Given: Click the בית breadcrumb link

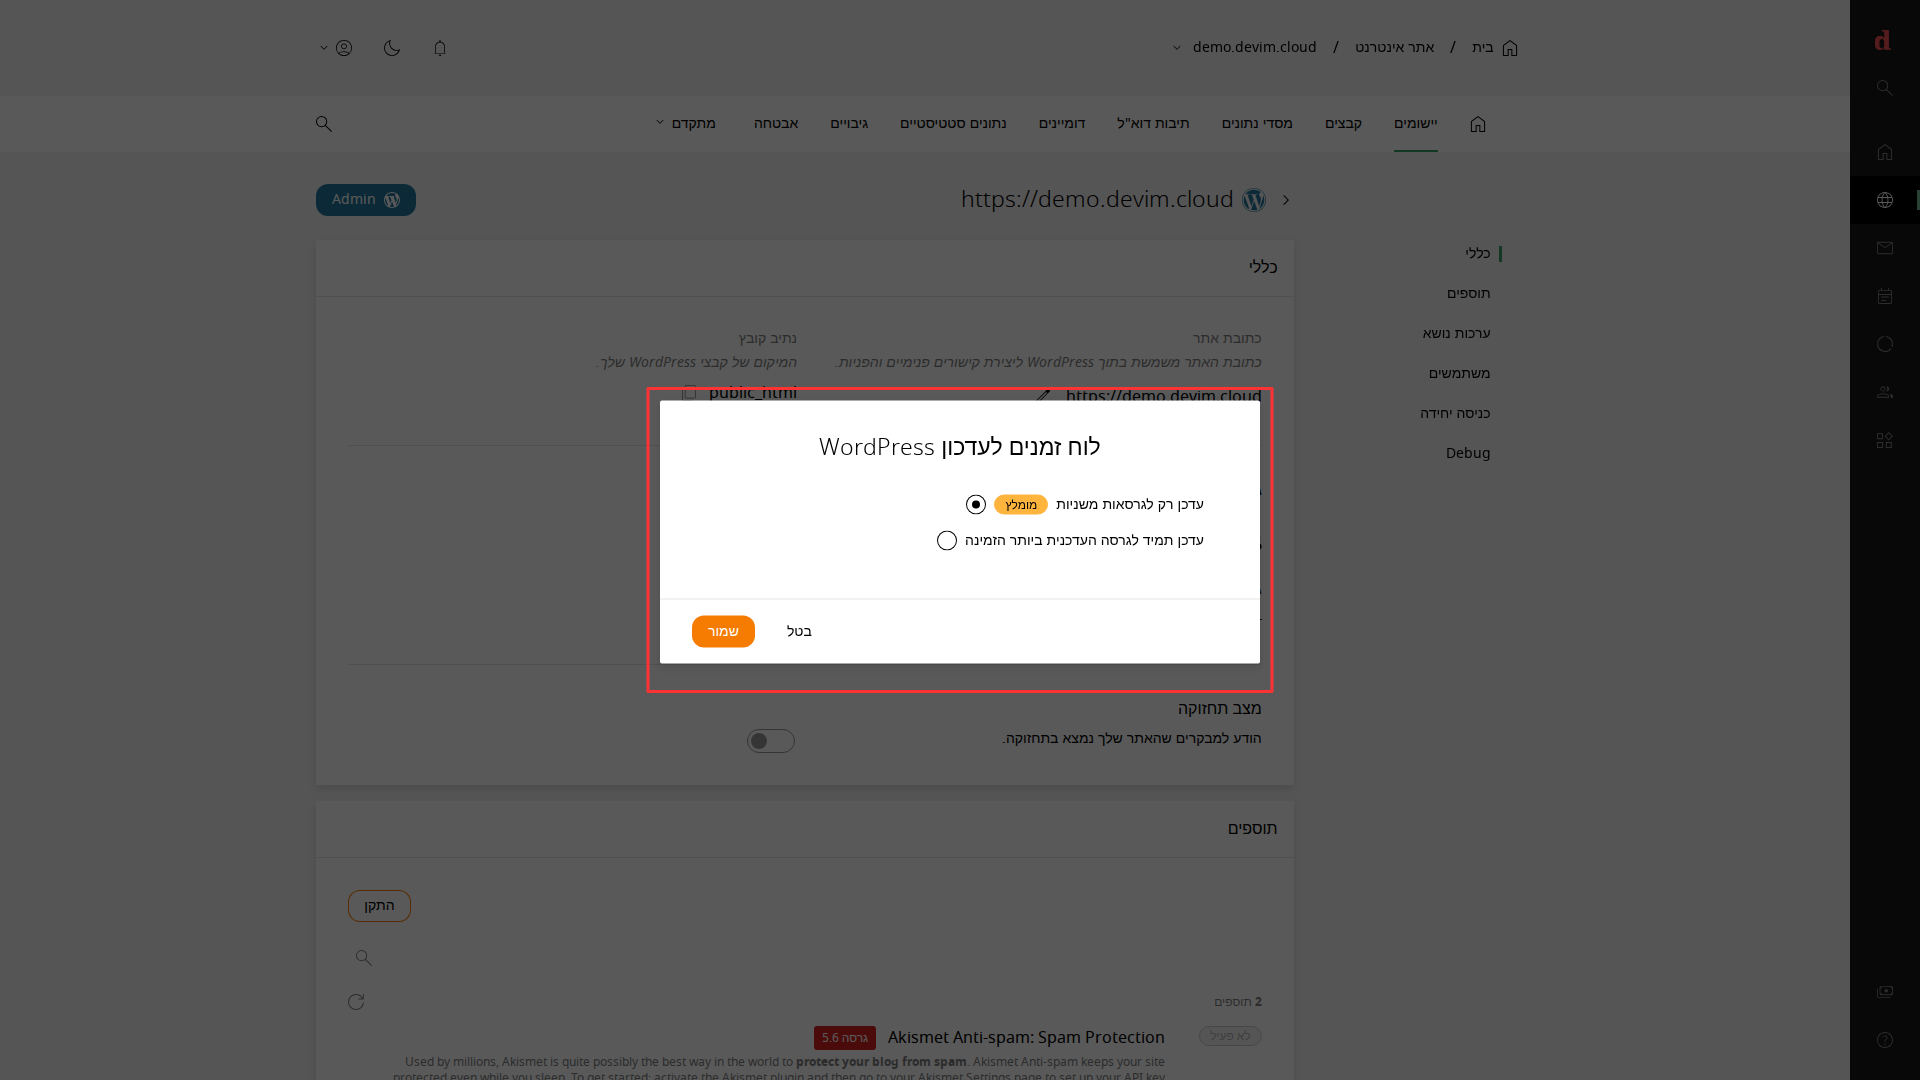Looking at the screenshot, I should (1483, 48).
